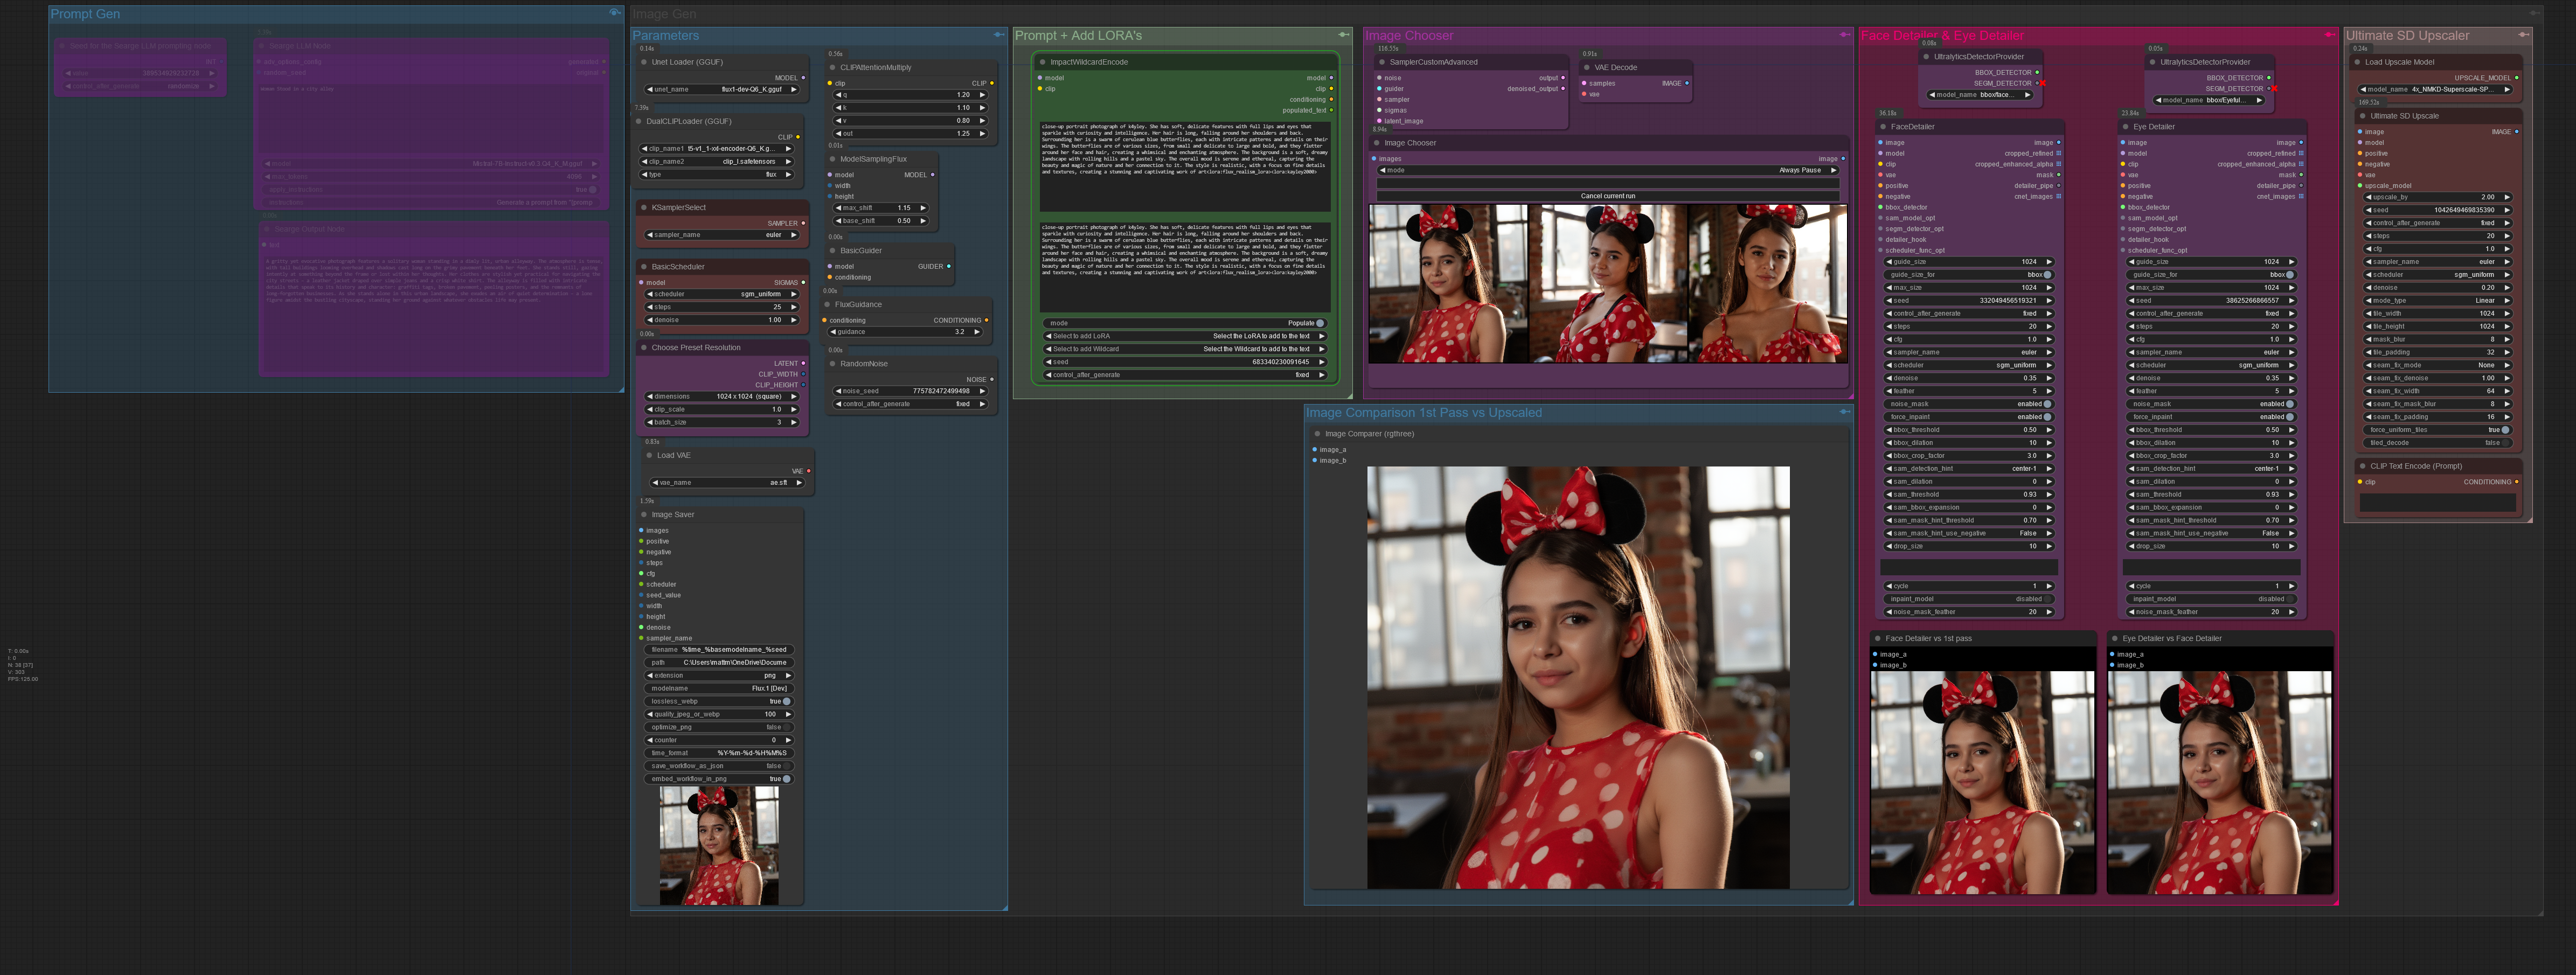Toggle force_uniform_tiles in Ultimate SD Upscale

click(x=2505, y=430)
